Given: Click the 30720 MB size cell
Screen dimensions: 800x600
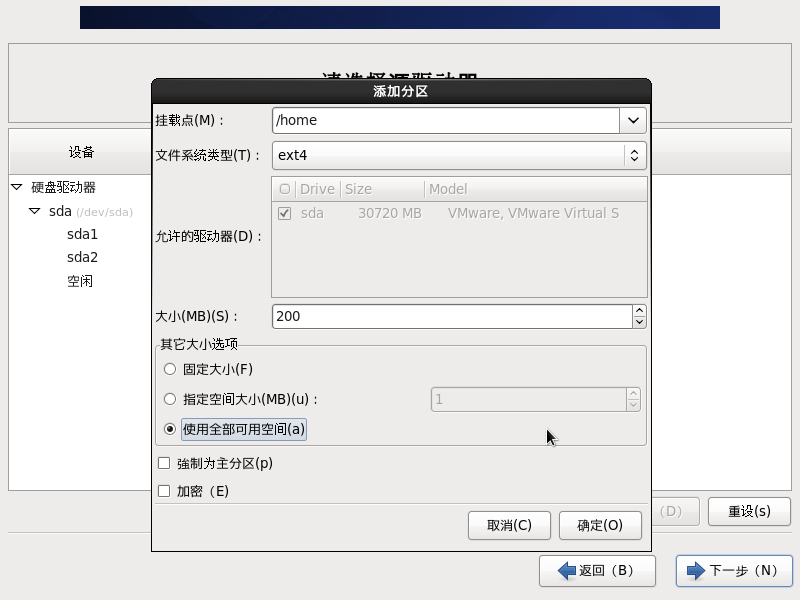Looking at the screenshot, I should click(390, 213).
